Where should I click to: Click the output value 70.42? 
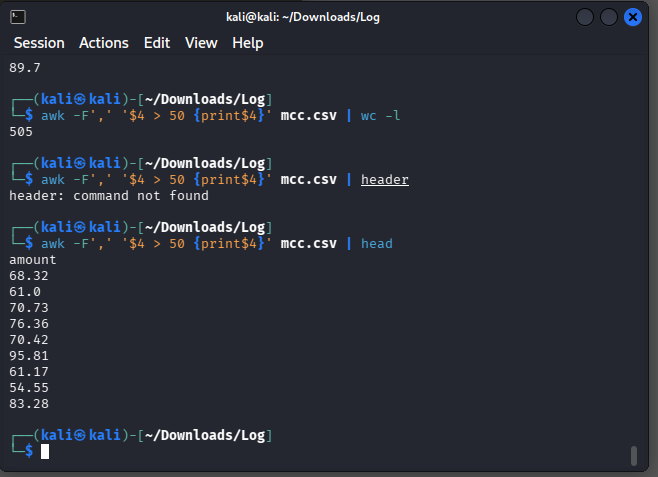[x=29, y=340]
